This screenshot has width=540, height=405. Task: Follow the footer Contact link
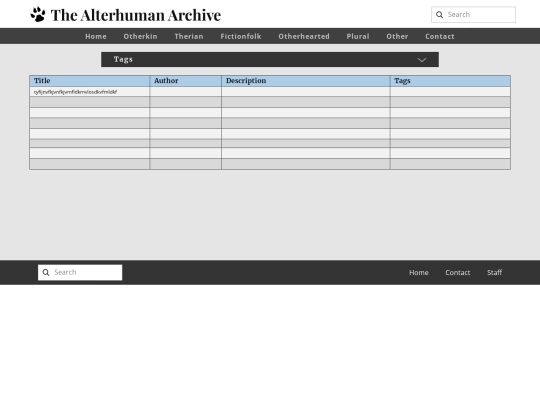(x=458, y=272)
